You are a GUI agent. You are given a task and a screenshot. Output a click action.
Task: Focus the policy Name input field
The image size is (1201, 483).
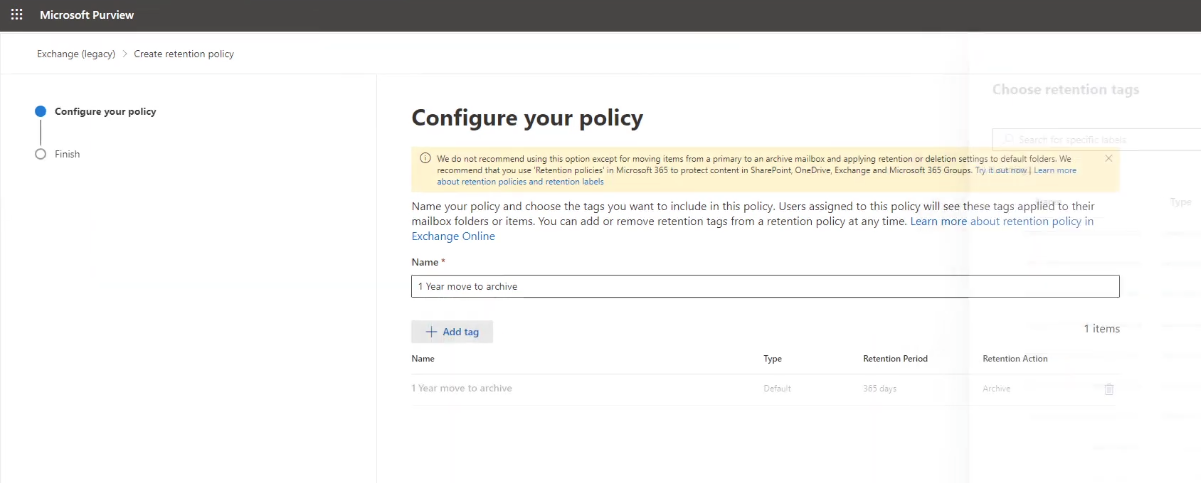765,287
